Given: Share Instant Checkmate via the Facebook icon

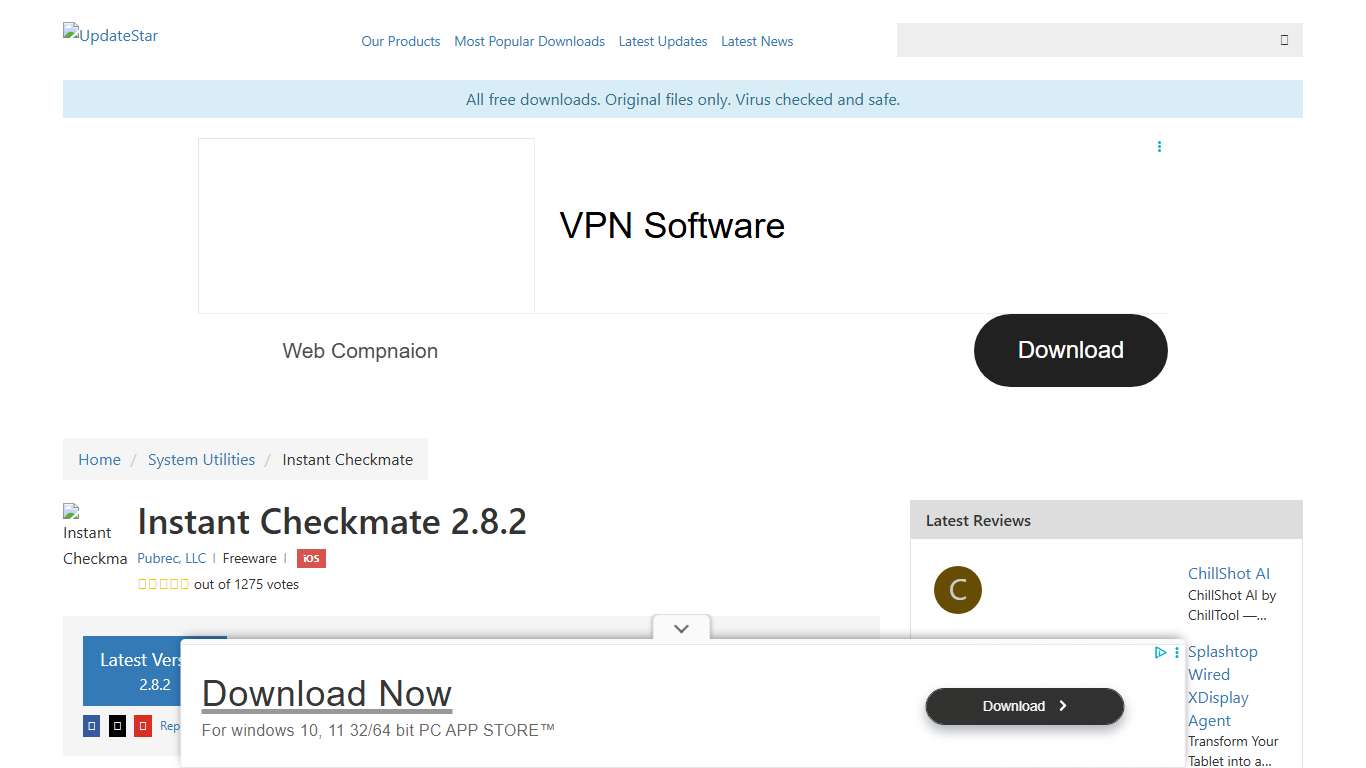Looking at the screenshot, I should click(x=91, y=726).
